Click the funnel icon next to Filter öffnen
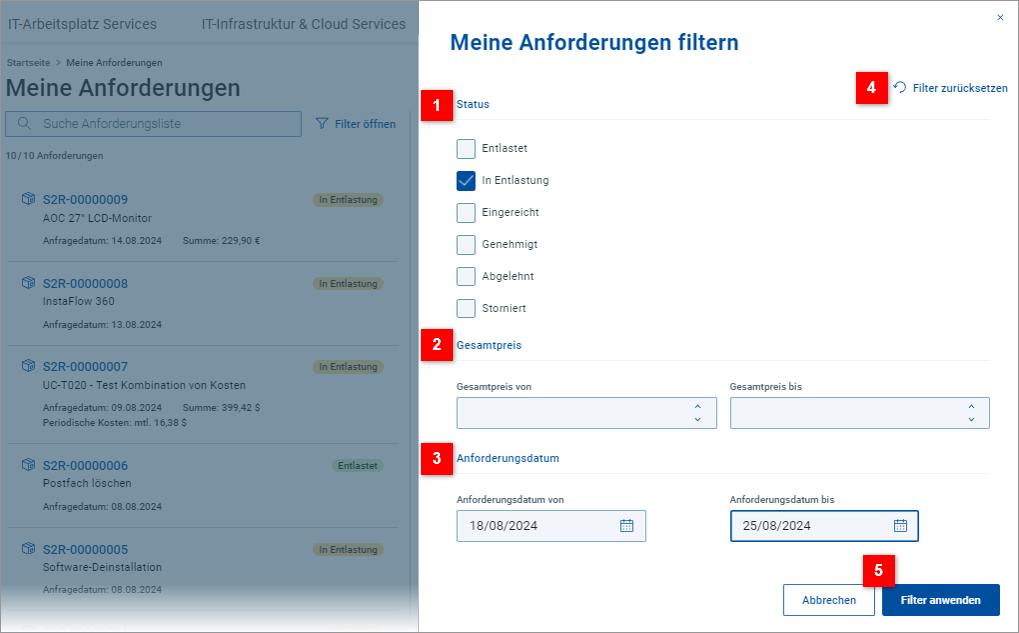The image size is (1019, 633). pyautogui.click(x=322, y=124)
